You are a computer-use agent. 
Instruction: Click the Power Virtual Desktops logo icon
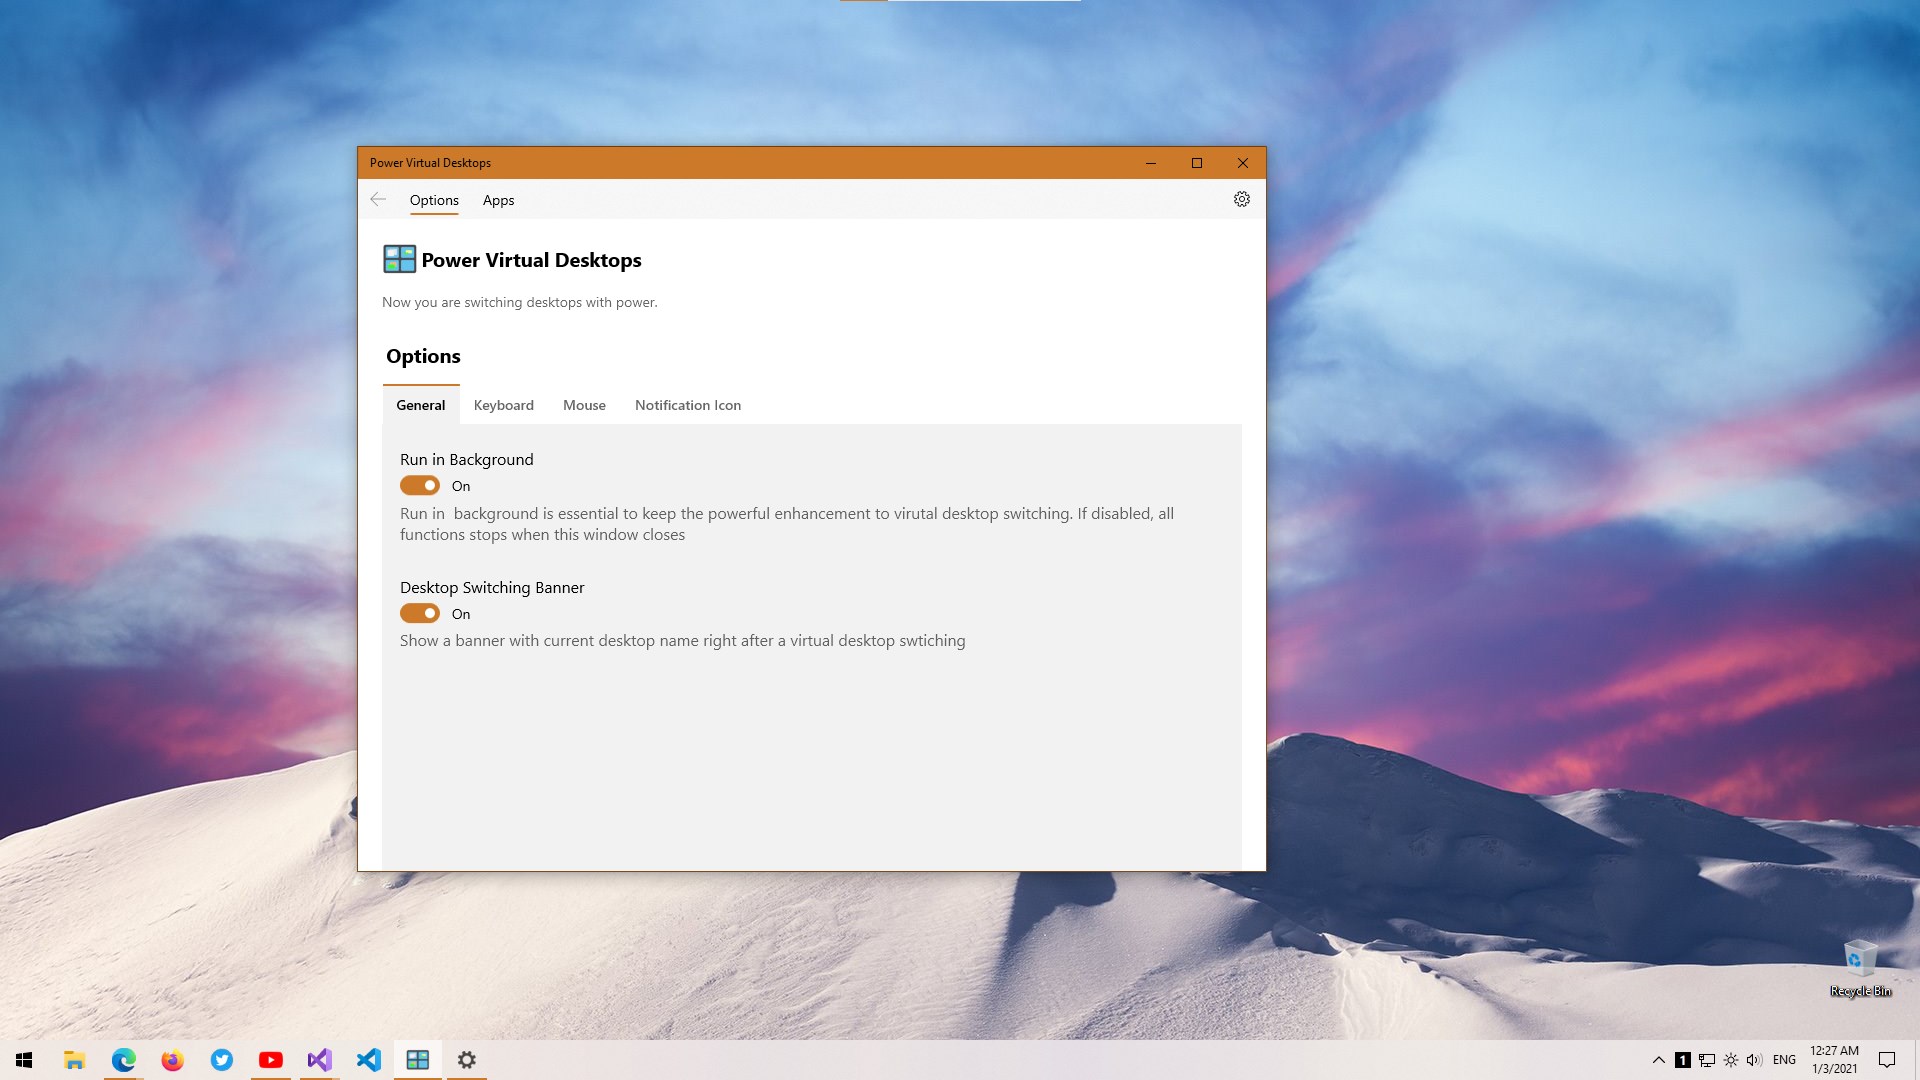(399, 259)
